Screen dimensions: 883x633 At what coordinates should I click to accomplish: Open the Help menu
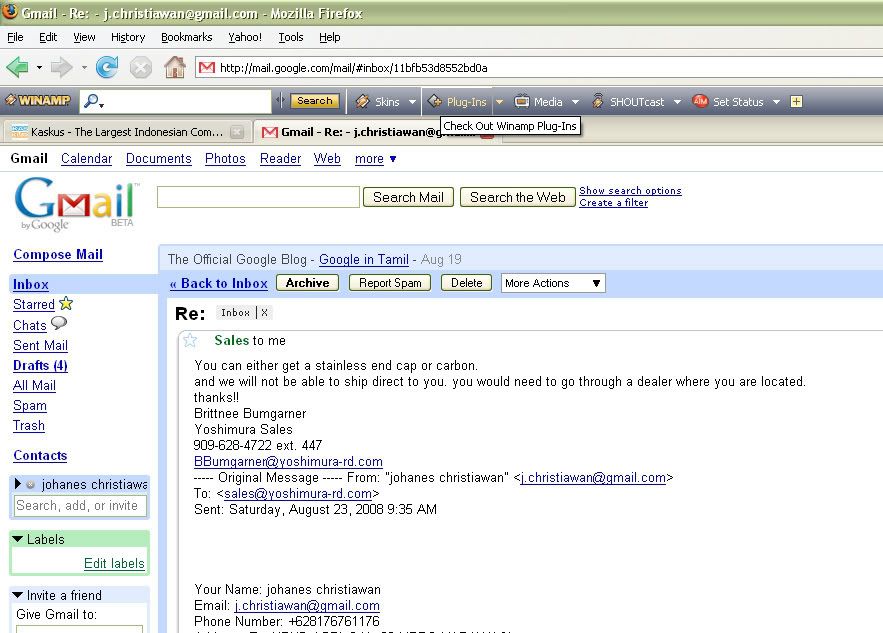coord(329,37)
